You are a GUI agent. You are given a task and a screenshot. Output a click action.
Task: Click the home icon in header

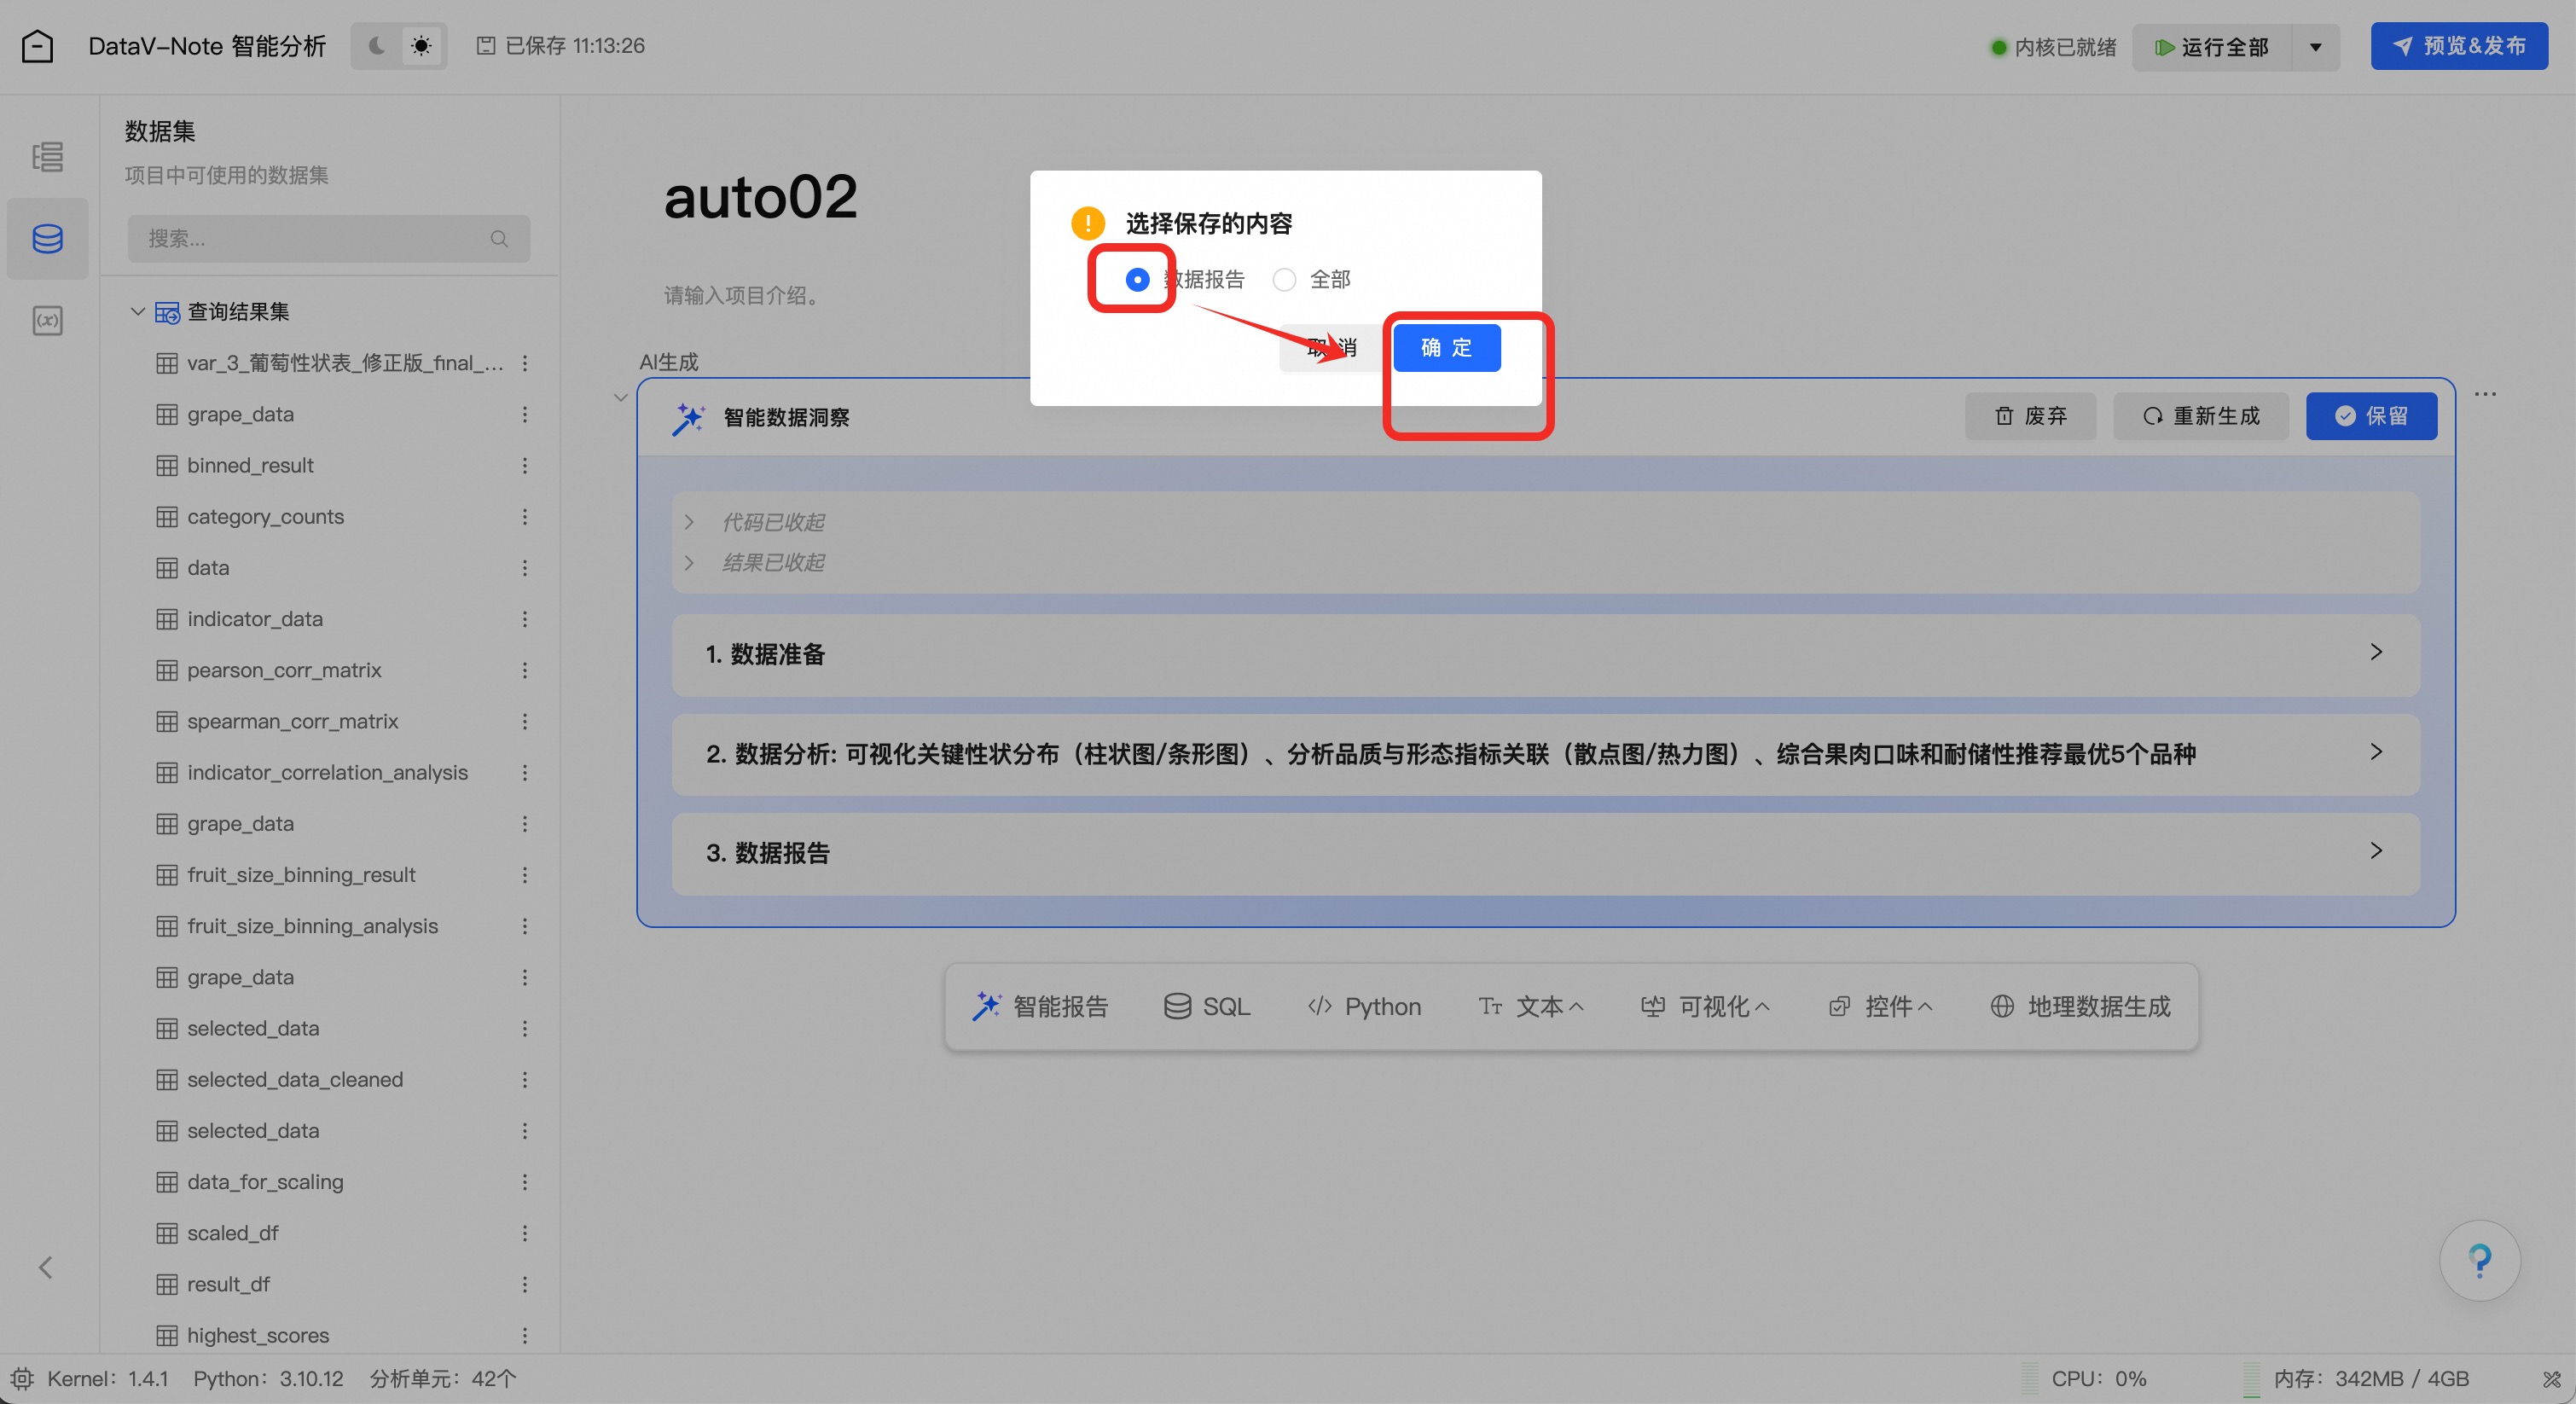(x=37, y=46)
